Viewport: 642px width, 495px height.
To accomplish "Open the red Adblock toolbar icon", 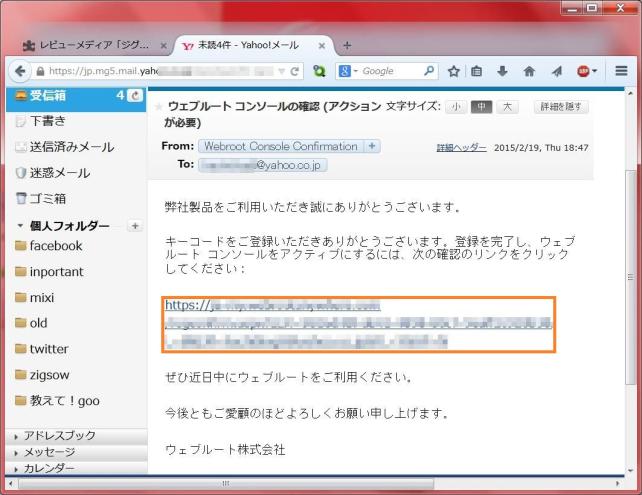I will point(583,72).
